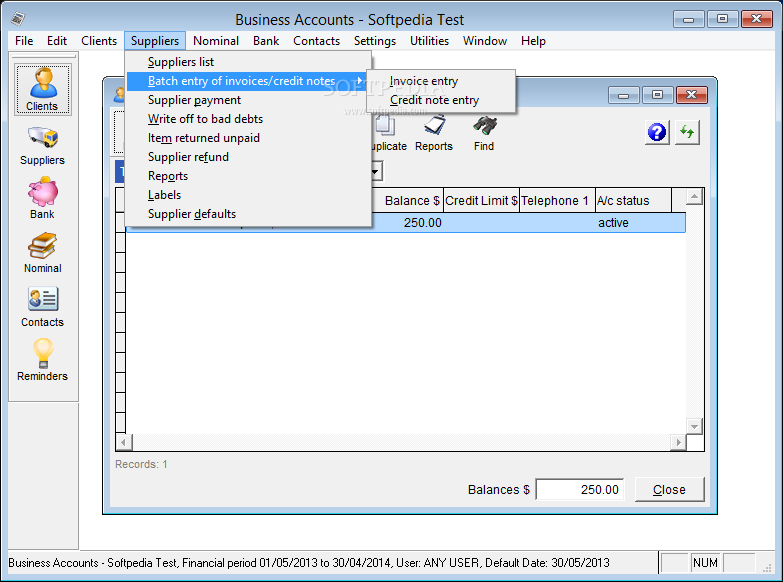Open the File menu
Image resolution: width=783 pixels, height=582 pixels.
point(24,41)
